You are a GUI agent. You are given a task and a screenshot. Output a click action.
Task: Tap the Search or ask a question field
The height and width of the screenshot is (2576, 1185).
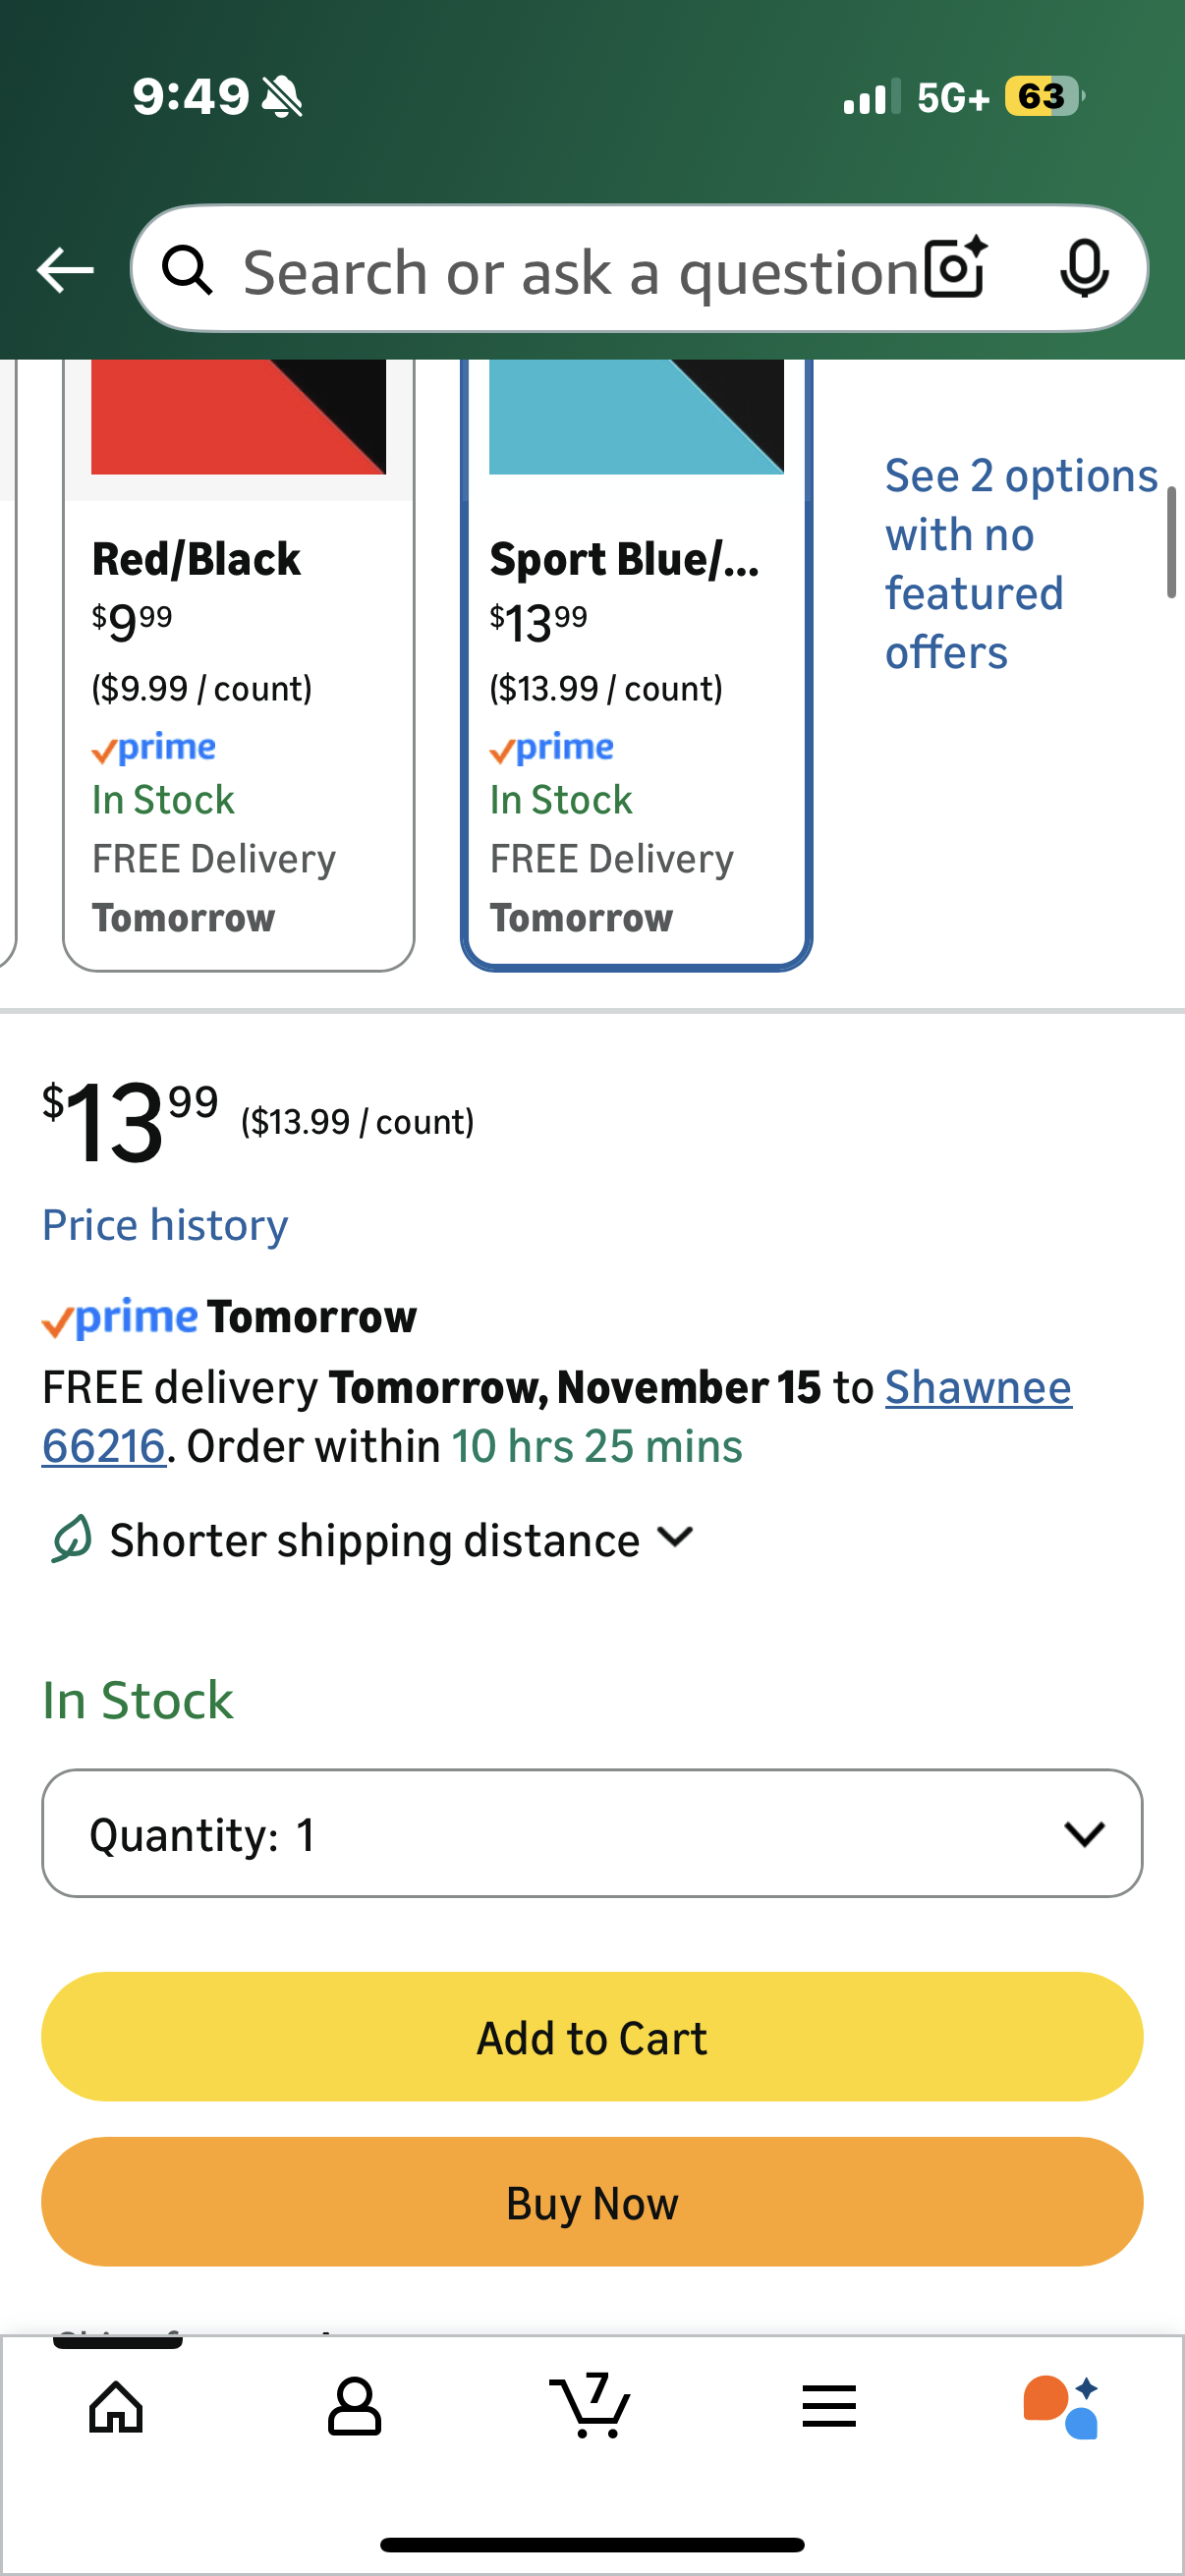580,272
